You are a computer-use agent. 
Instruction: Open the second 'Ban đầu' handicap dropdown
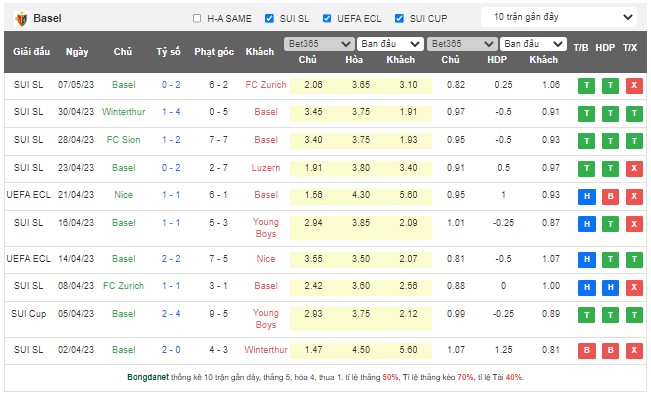coord(534,44)
